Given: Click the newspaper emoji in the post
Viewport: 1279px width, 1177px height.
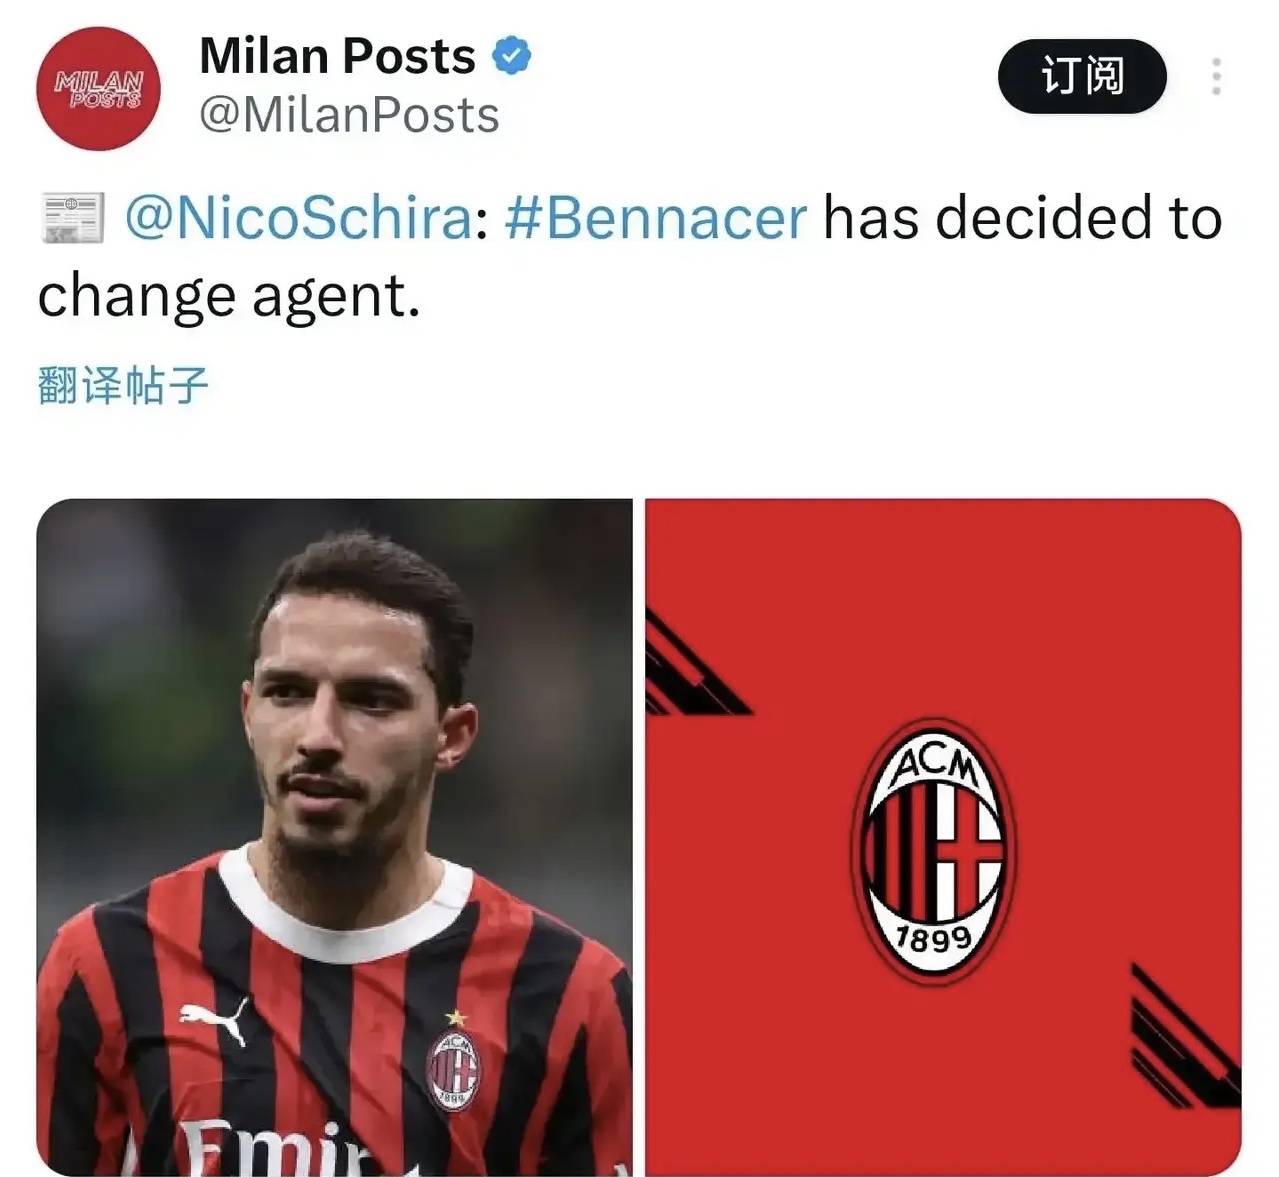Looking at the screenshot, I should (71, 218).
